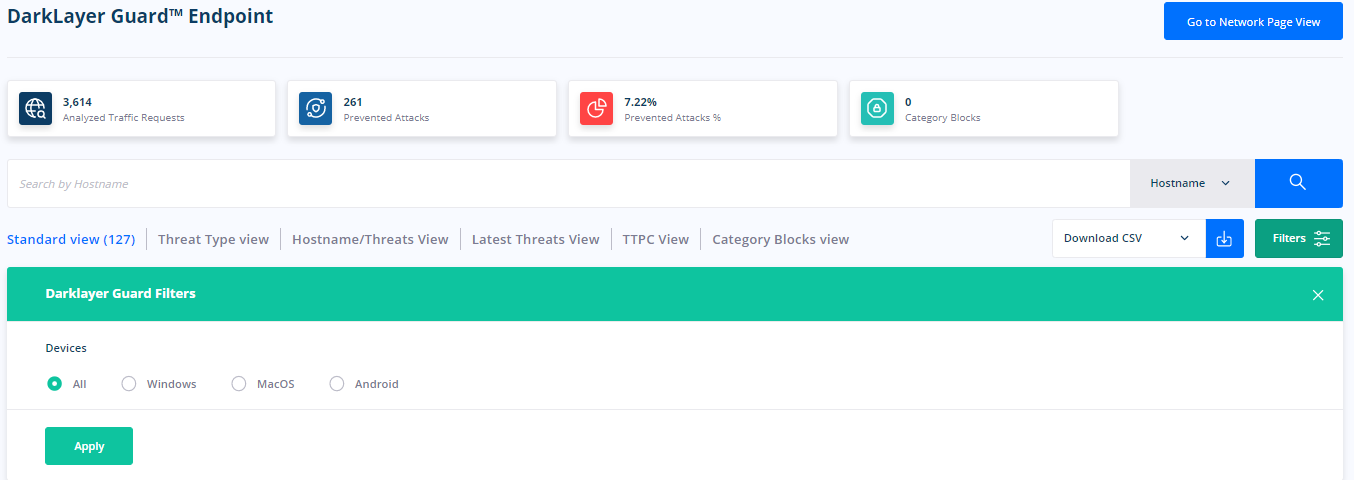
Task: Run search with the magnifier button
Action: pyautogui.click(x=1298, y=183)
